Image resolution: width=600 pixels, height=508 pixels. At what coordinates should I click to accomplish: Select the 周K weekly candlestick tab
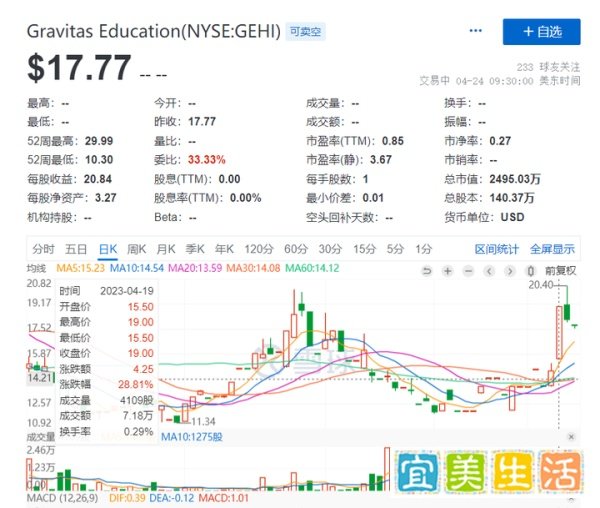click(x=137, y=249)
